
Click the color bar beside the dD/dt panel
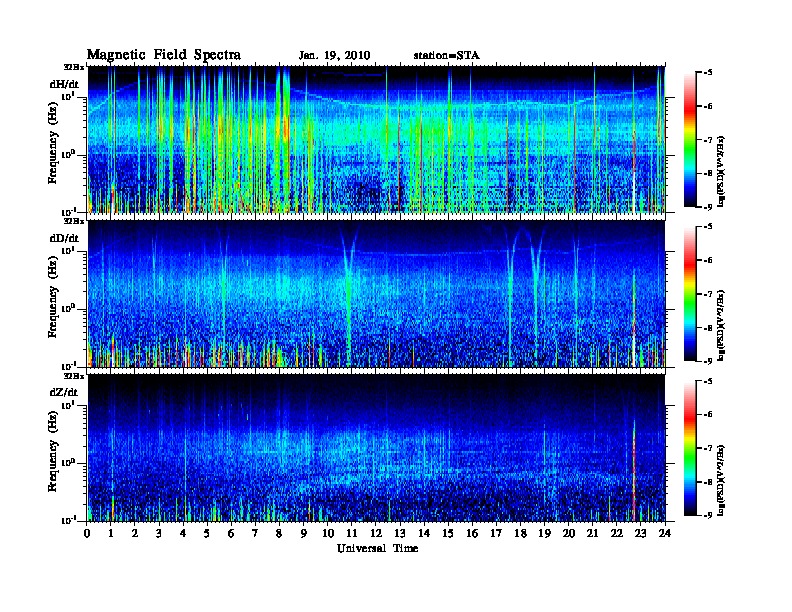pyautogui.click(x=690, y=293)
